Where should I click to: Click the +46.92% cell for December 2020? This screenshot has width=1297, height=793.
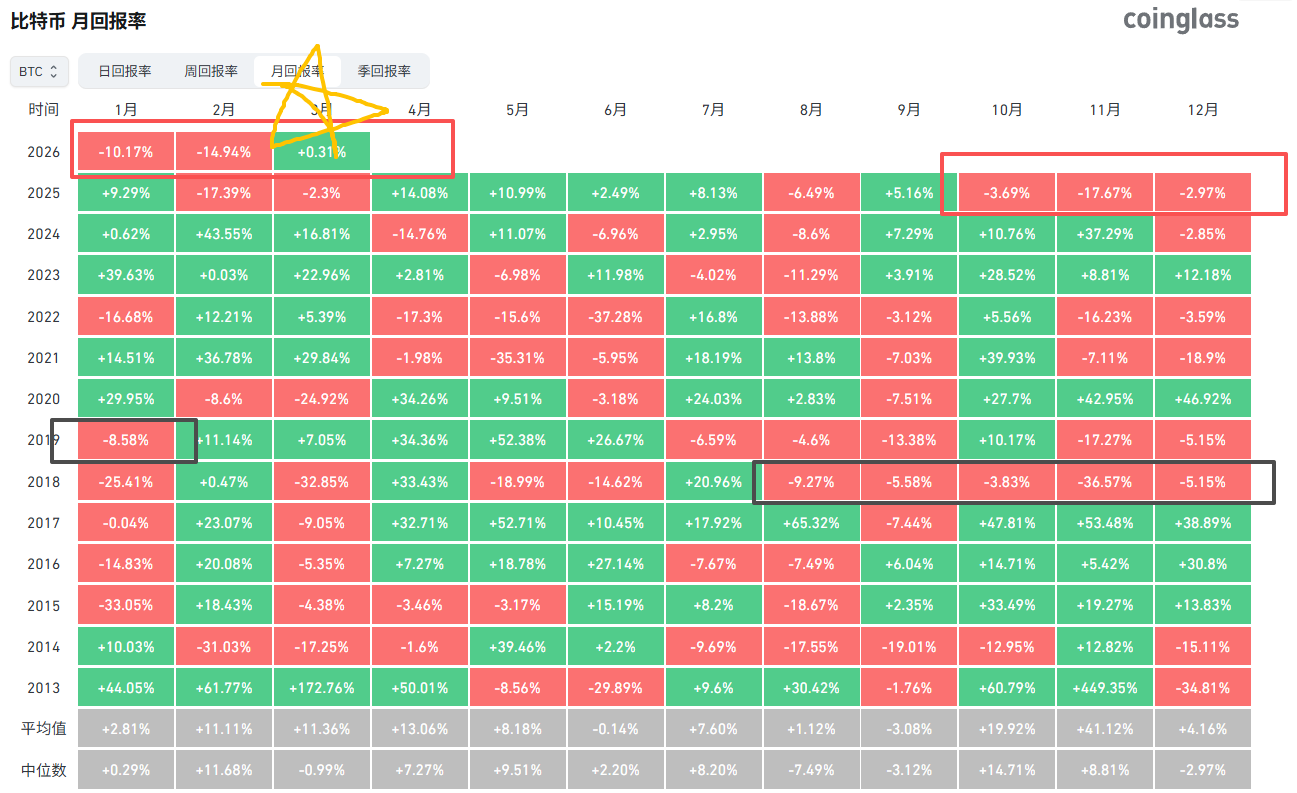click(x=1203, y=399)
